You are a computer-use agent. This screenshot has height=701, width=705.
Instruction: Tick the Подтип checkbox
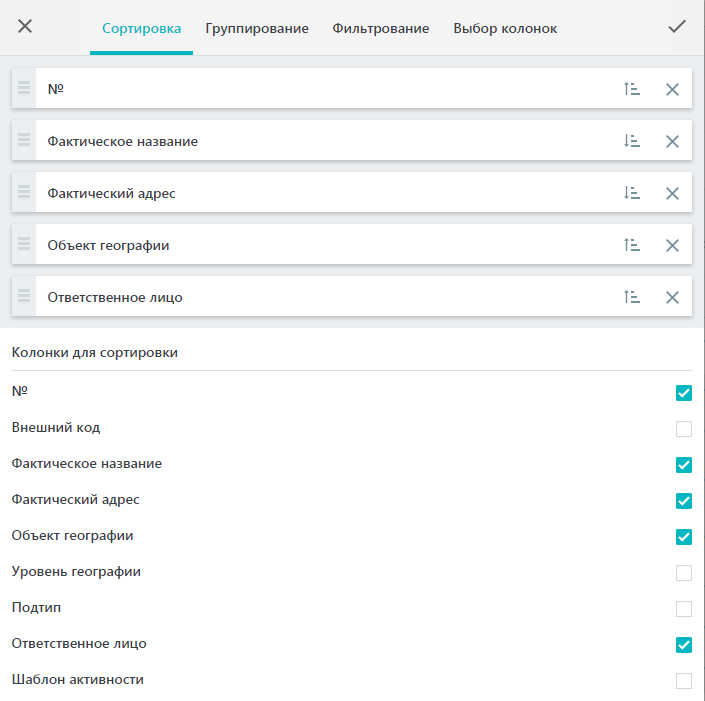click(683, 609)
